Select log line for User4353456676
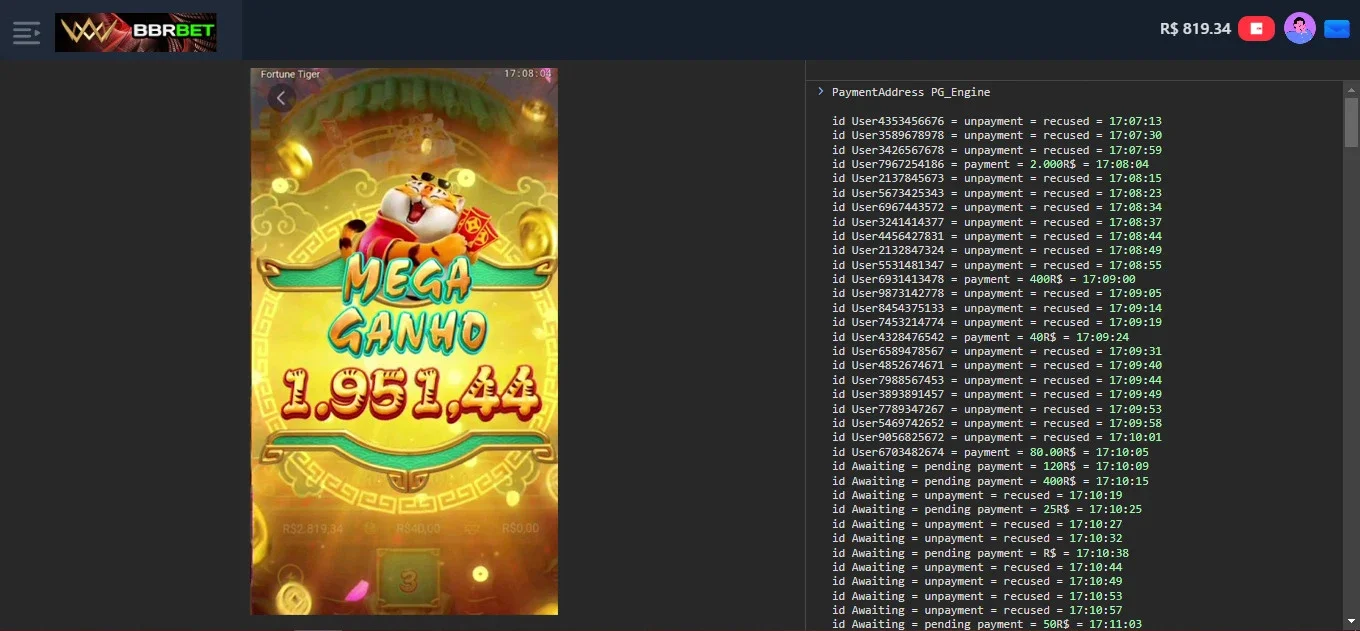The width and height of the screenshot is (1360, 631). [997, 121]
